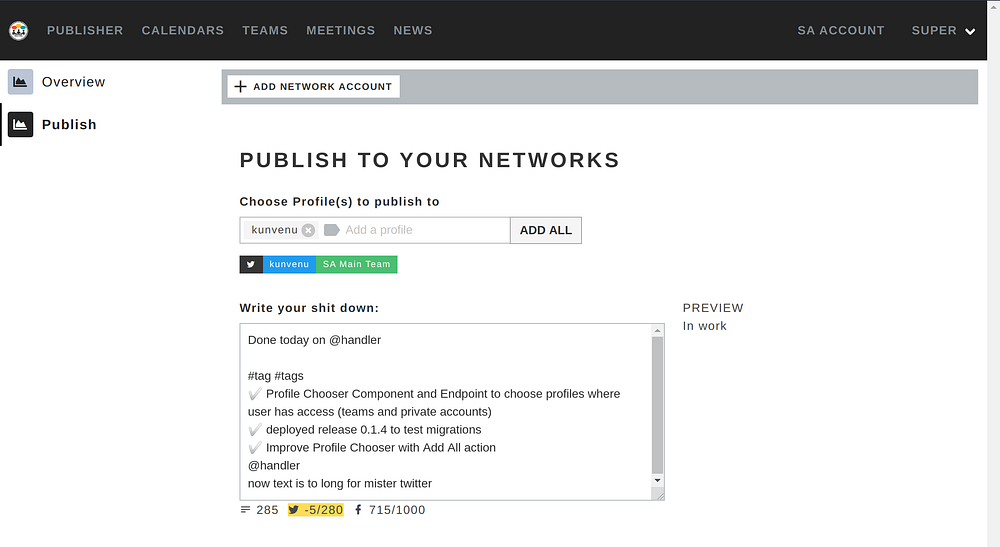Click the app logo in navbar
This screenshot has height=547, width=1000.
pyautogui.click(x=18, y=31)
